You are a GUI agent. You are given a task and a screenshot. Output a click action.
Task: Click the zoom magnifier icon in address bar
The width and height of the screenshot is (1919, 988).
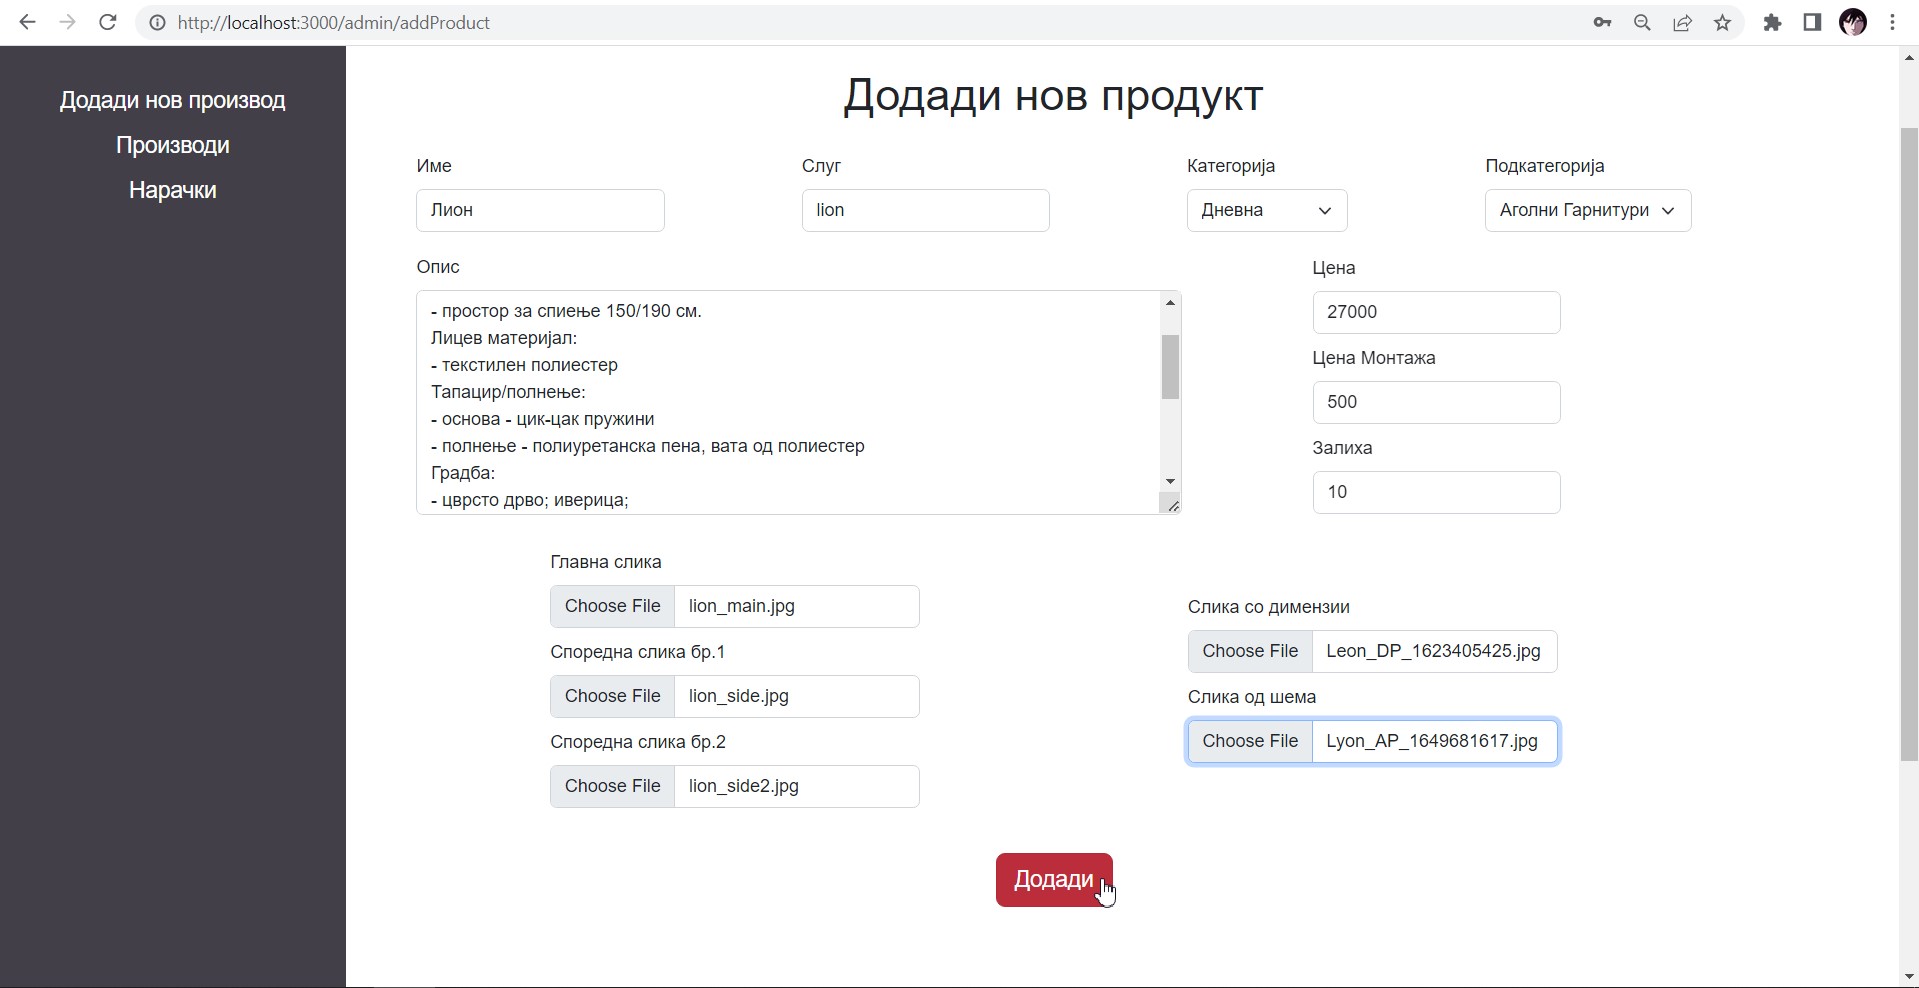point(1642,22)
